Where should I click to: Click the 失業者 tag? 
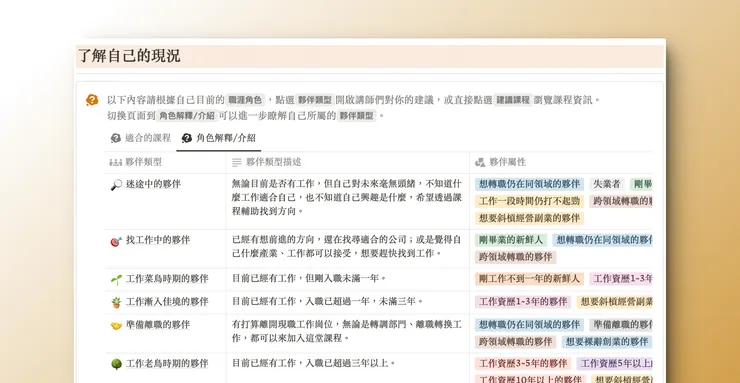click(x=607, y=184)
